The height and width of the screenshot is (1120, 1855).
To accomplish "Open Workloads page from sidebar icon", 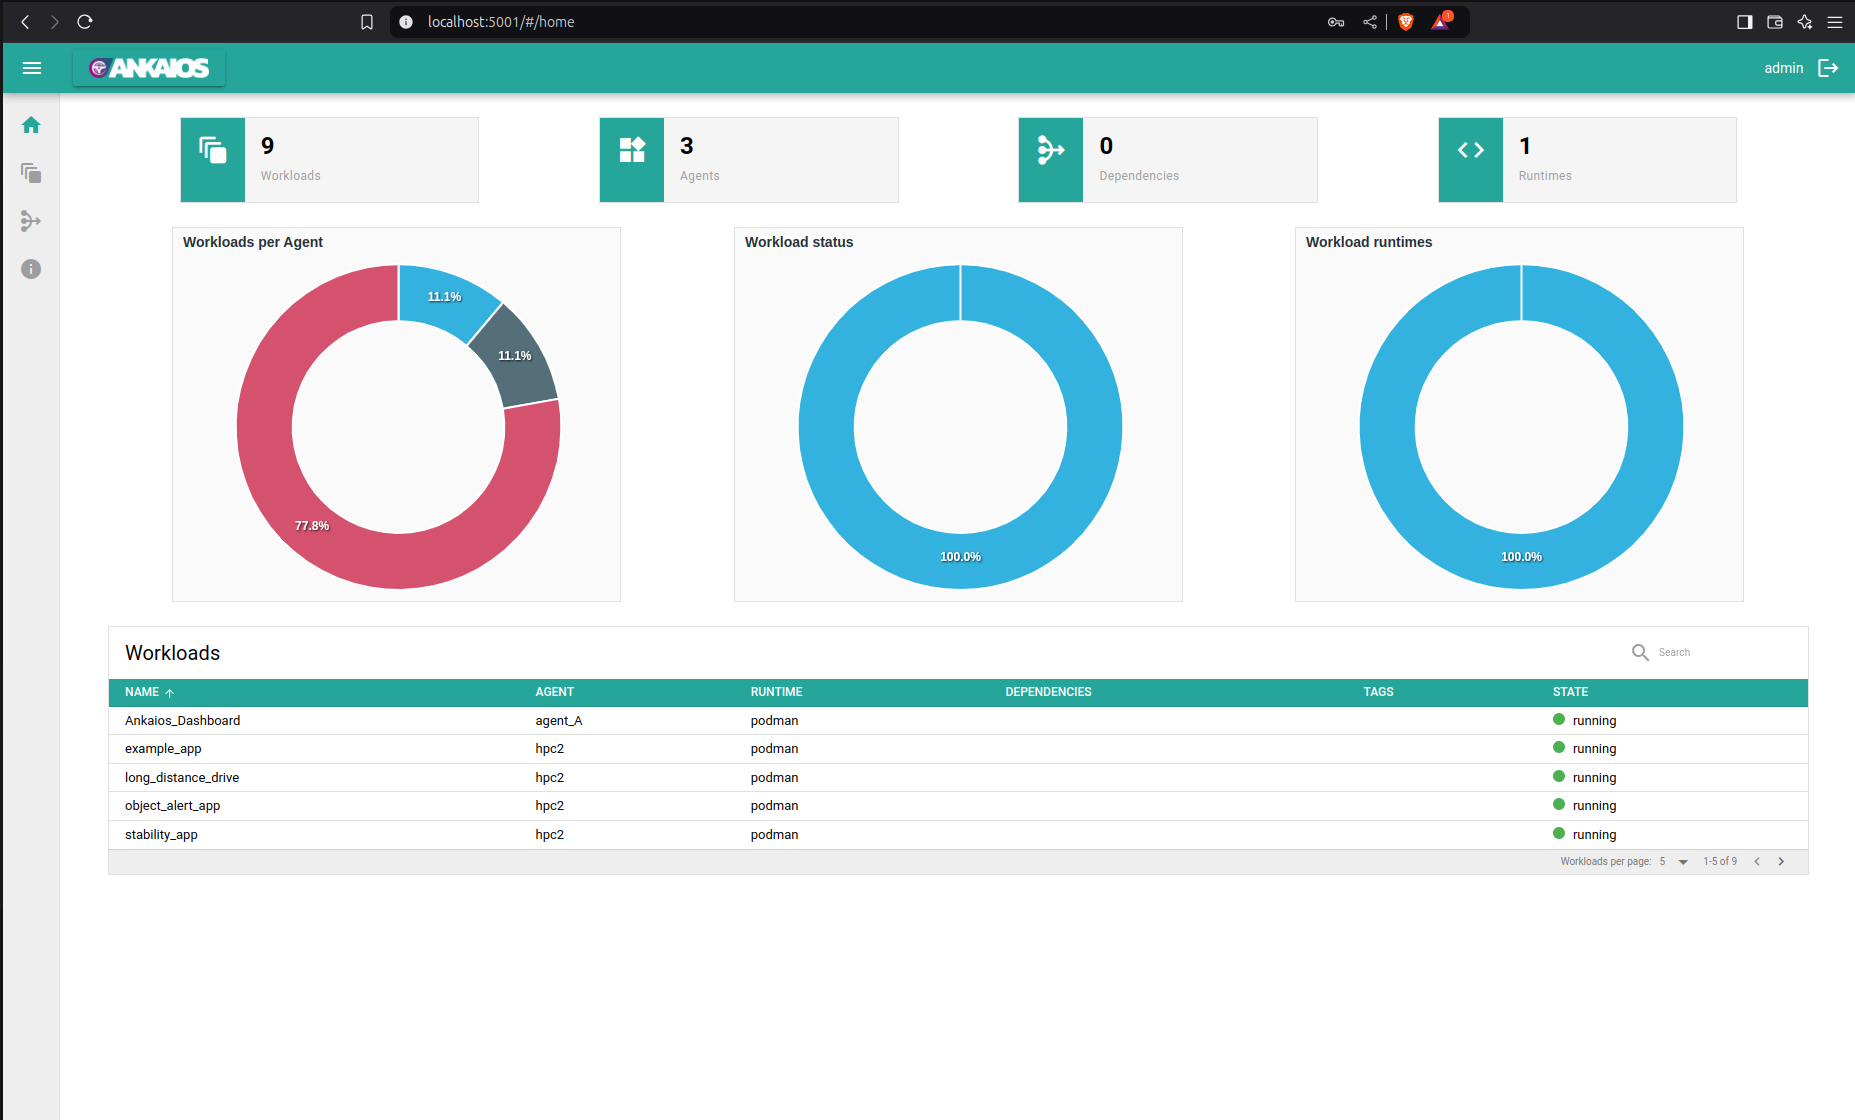I will coord(31,173).
